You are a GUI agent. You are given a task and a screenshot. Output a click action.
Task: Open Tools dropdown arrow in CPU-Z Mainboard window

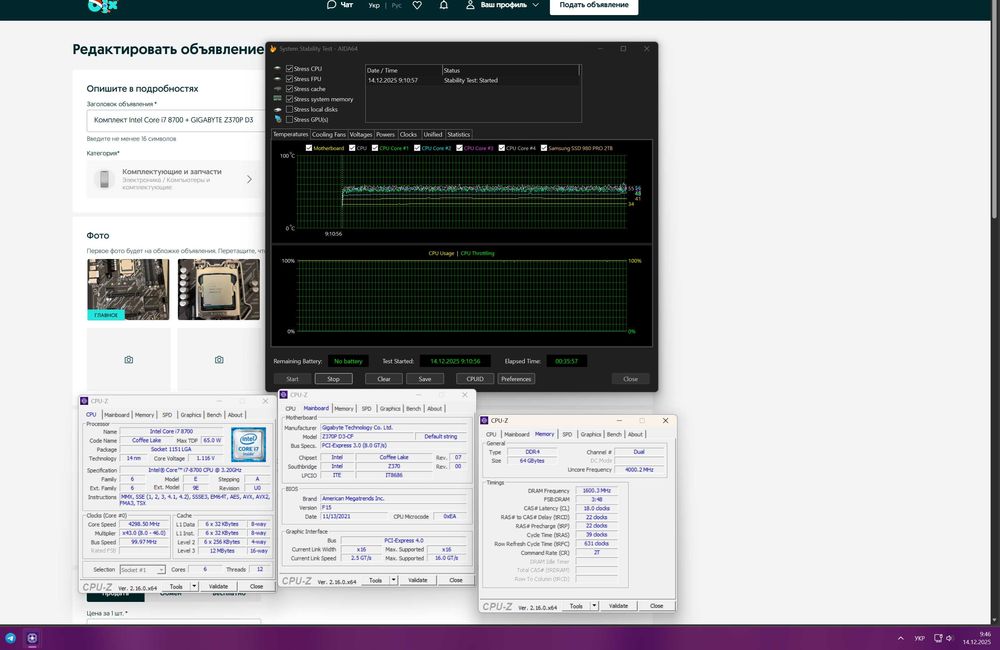(x=393, y=580)
